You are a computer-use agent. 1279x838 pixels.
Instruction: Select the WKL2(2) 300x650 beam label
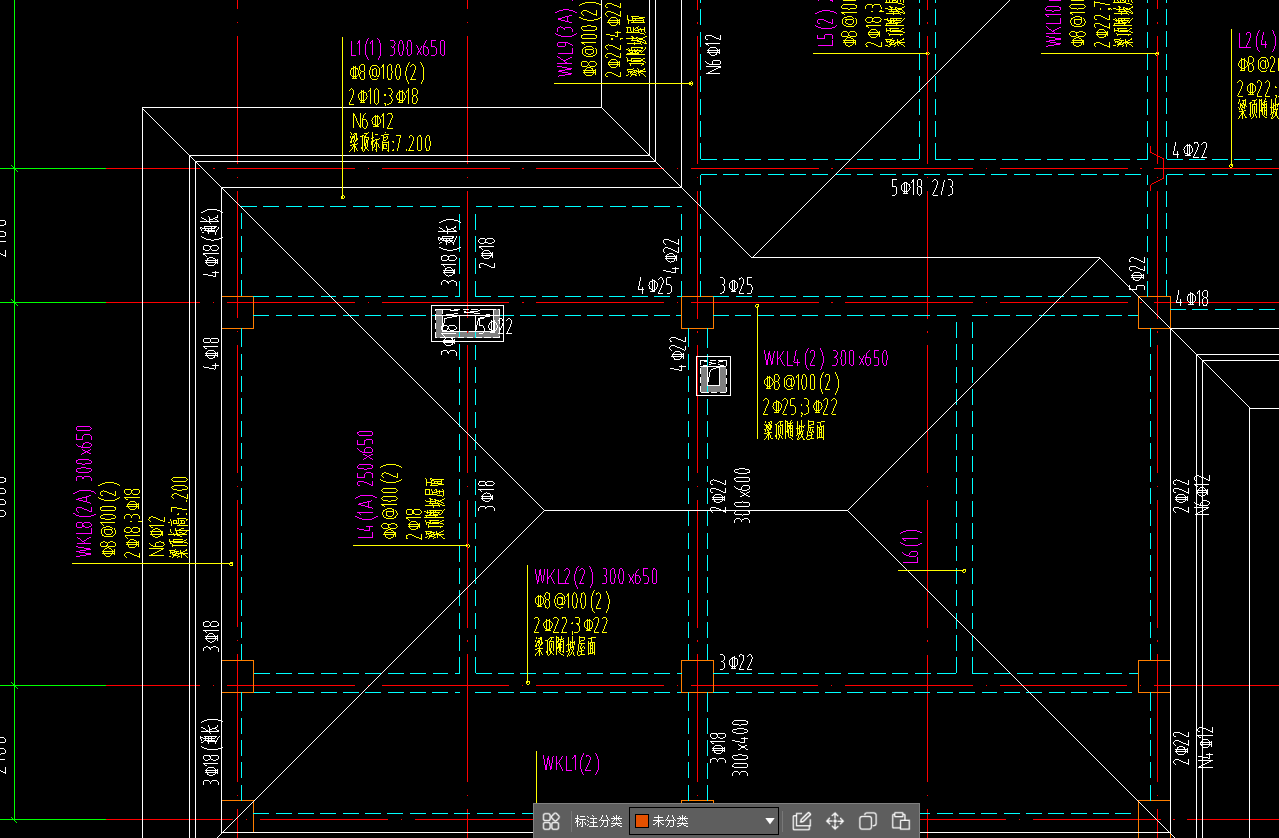click(596, 577)
